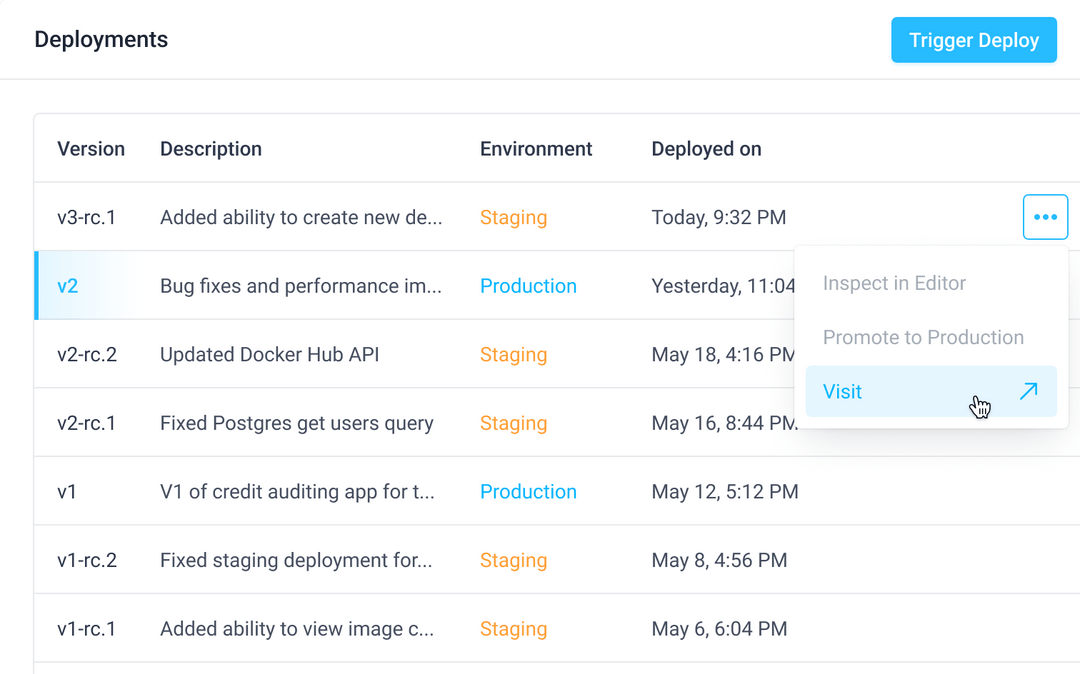The image size is (1080, 674).
Task: Open the truncated description of v2-rc.1
Action: [296, 423]
